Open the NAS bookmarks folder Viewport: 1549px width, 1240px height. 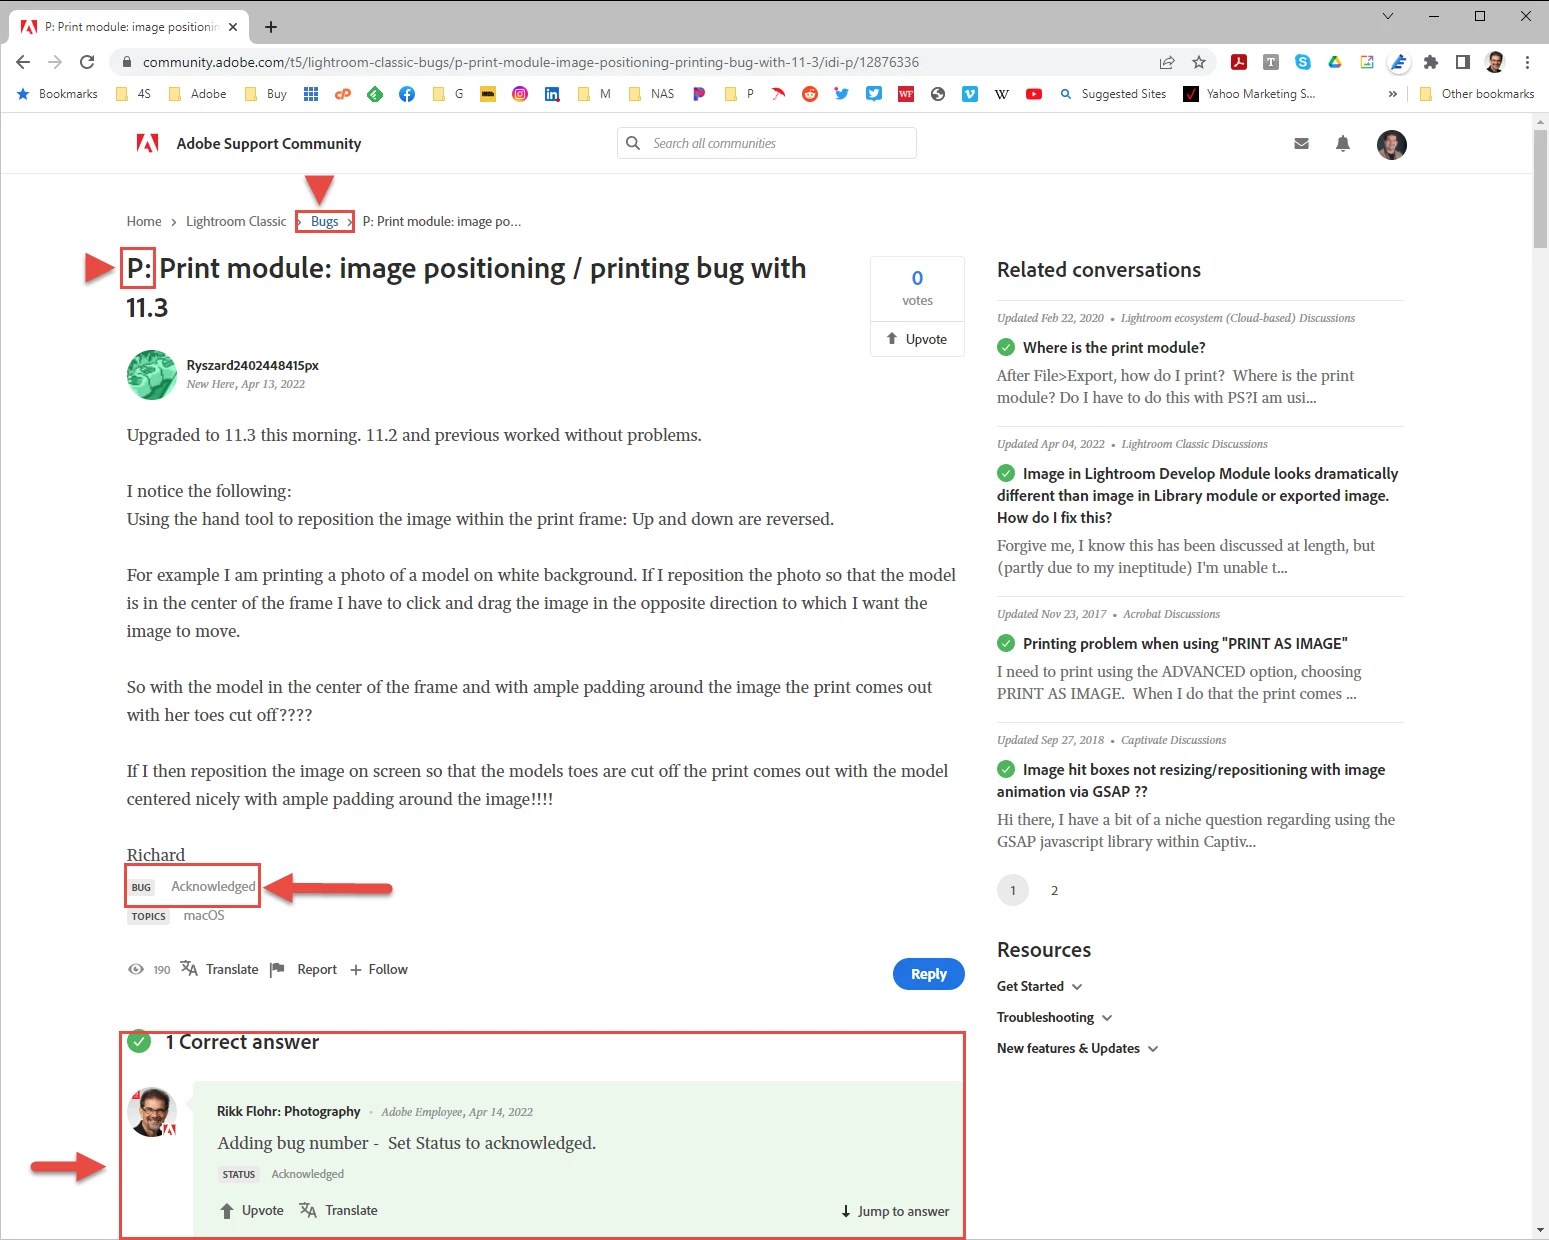pyautogui.click(x=651, y=94)
